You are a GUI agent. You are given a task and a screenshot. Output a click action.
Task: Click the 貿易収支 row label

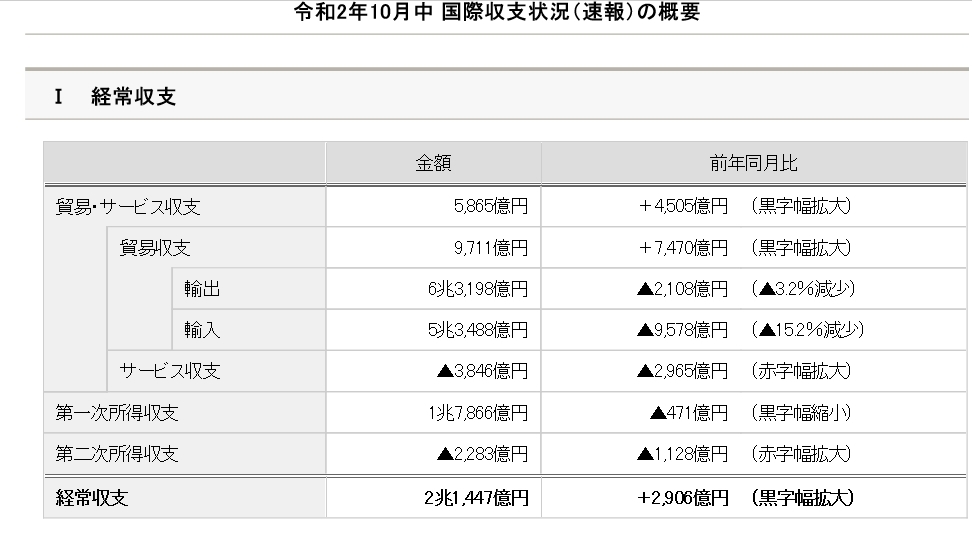tap(155, 248)
